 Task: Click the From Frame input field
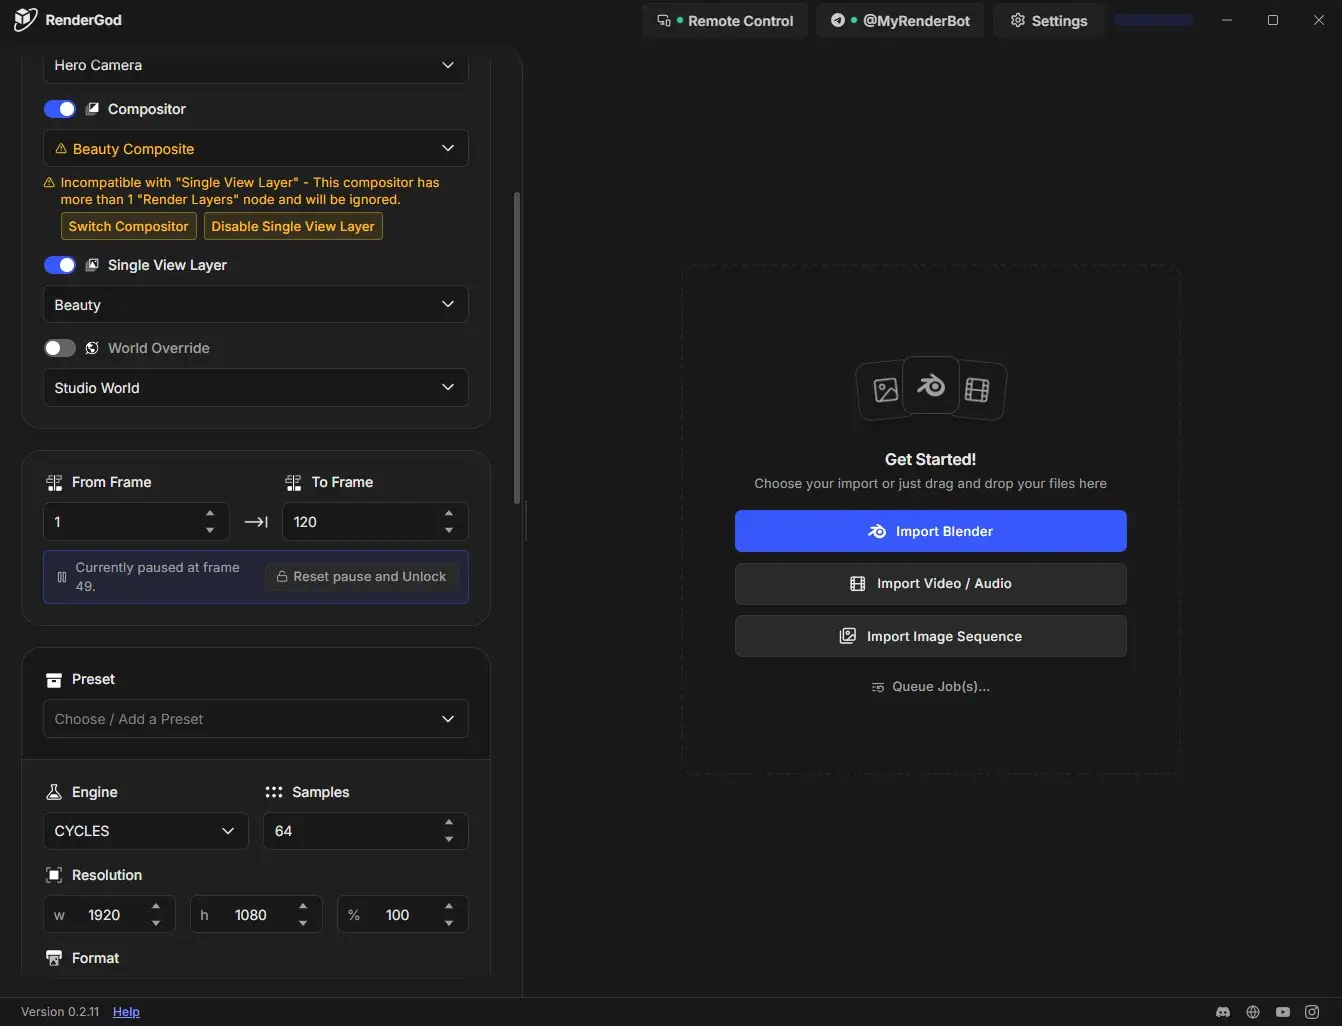(x=136, y=522)
